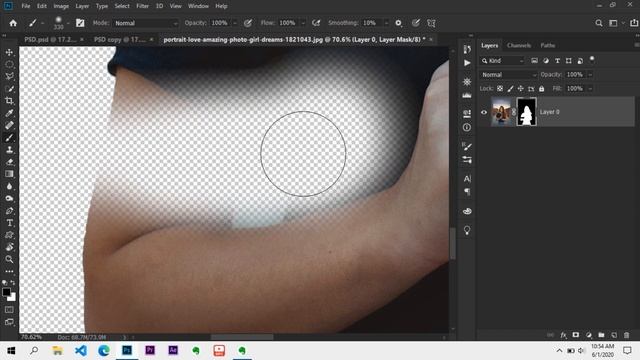Switch to the Channels tab
Viewport: 640px width, 360px height.
click(519, 45)
